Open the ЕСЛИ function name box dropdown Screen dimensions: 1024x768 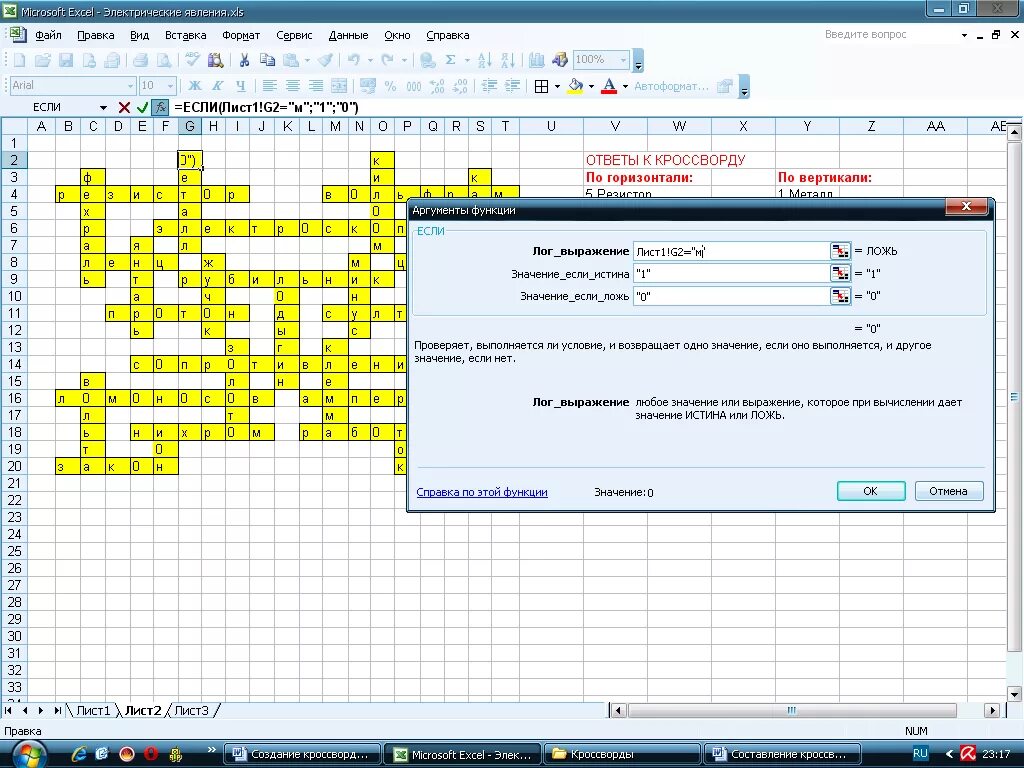[x=103, y=107]
